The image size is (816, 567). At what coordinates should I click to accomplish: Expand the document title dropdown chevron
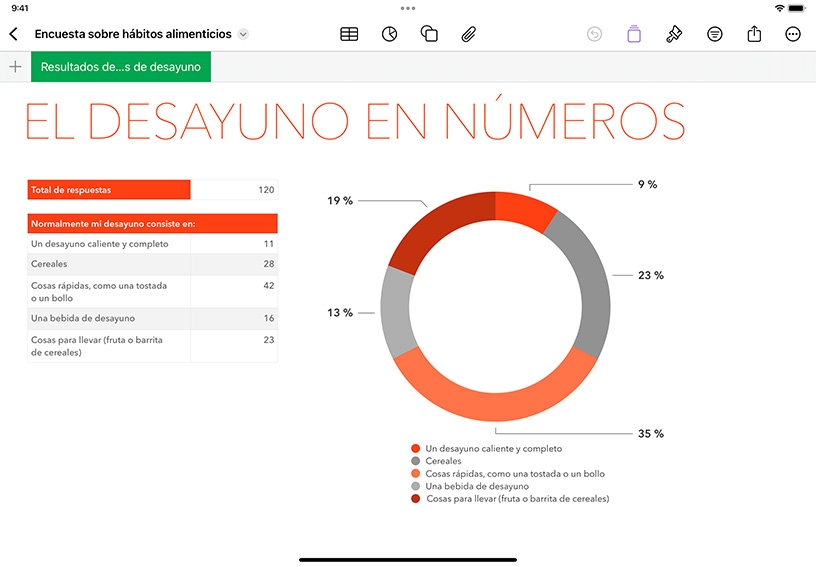click(x=243, y=34)
